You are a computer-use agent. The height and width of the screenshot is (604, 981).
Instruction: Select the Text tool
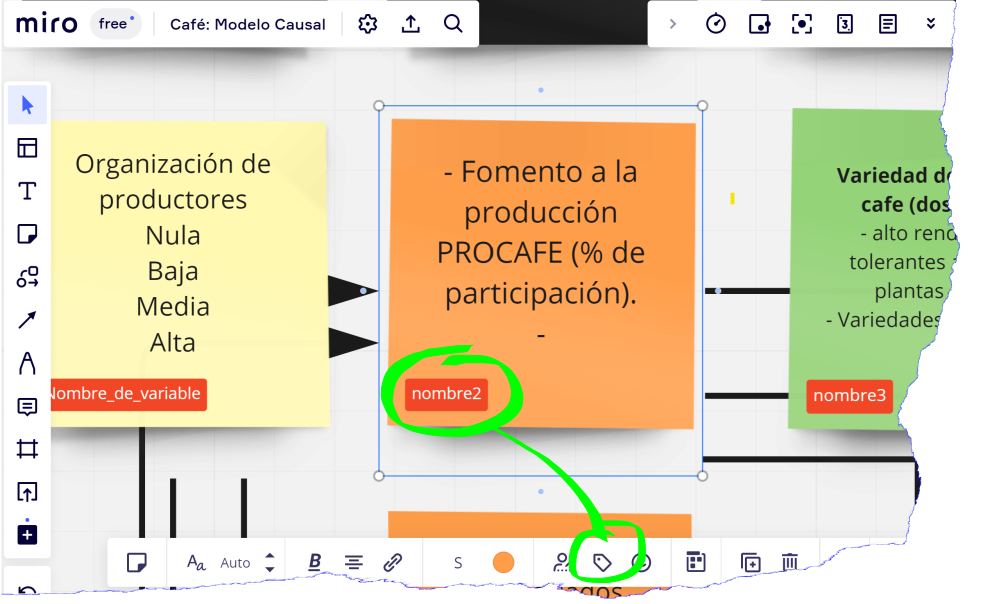click(x=27, y=192)
